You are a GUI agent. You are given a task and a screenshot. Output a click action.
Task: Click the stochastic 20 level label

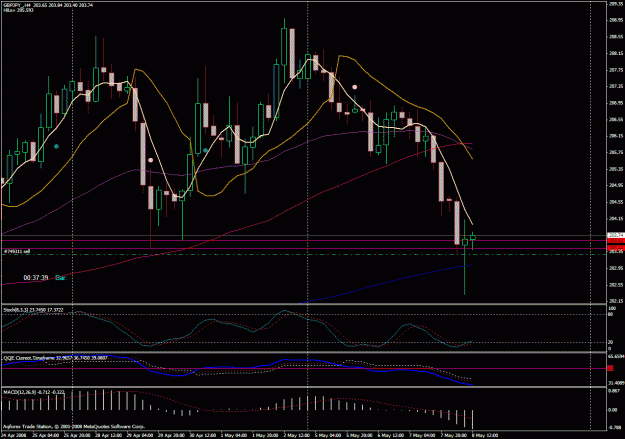pos(611,343)
